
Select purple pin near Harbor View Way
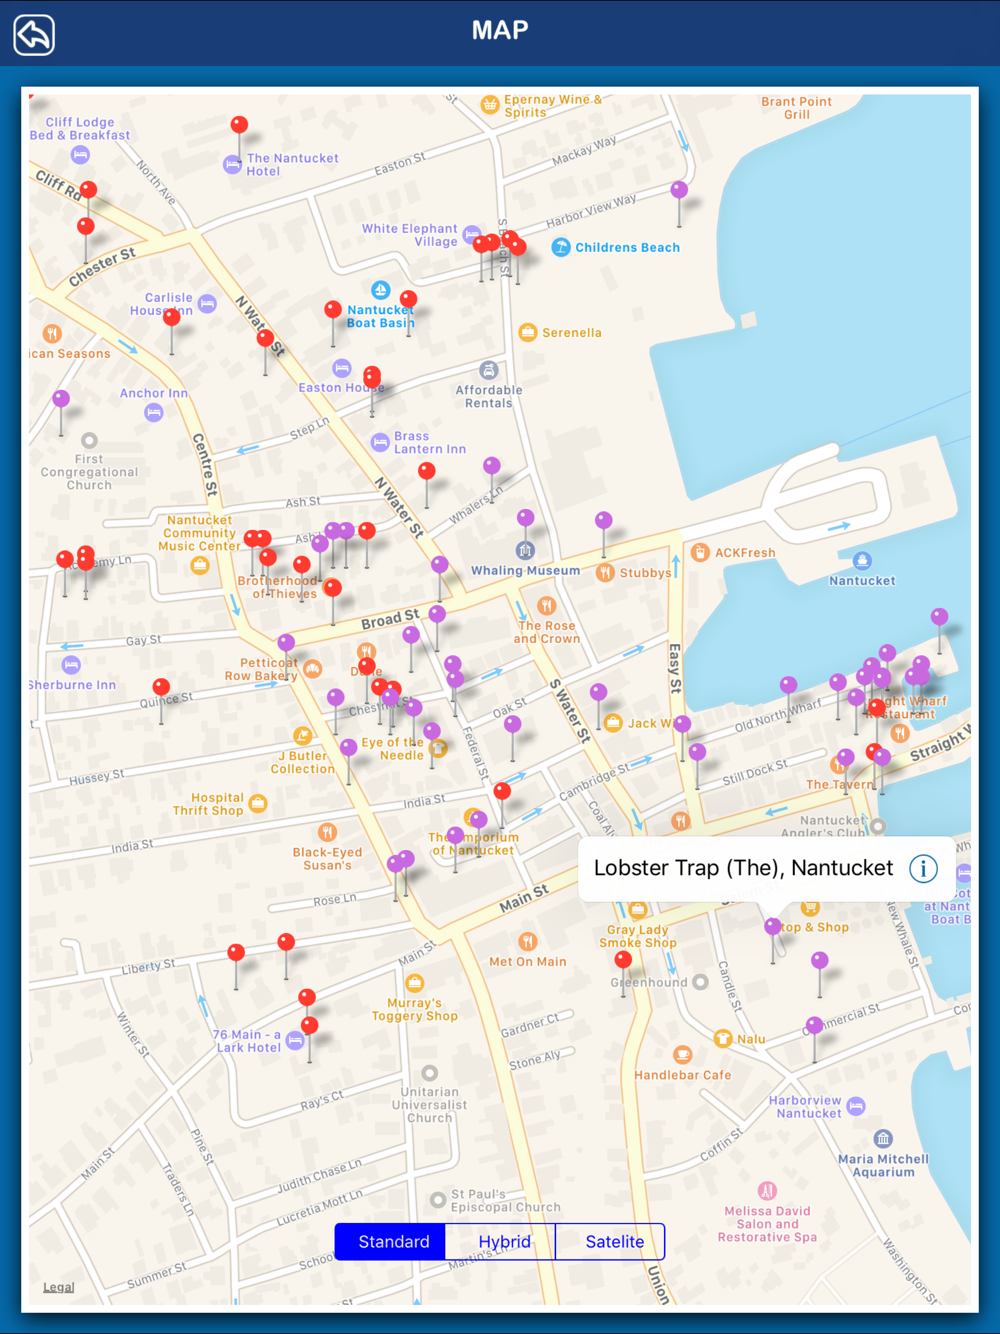[x=679, y=190]
